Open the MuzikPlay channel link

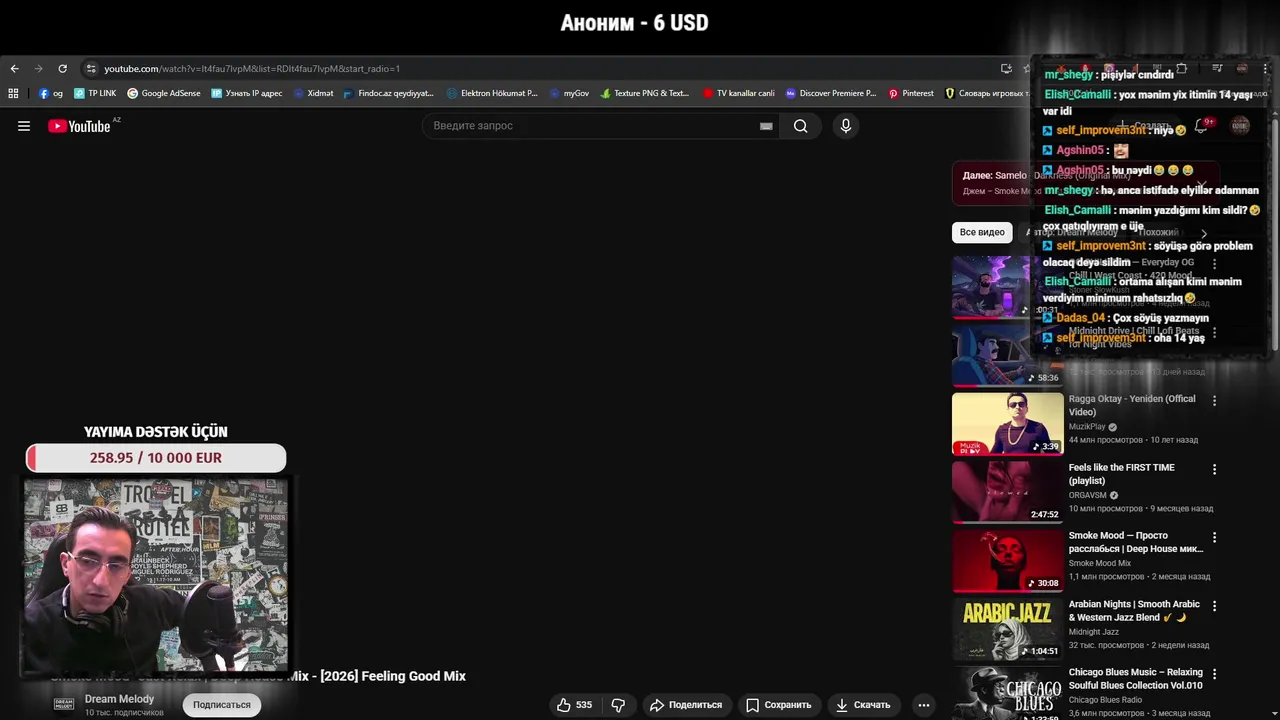pyautogui.click(x=1087, y=427)
